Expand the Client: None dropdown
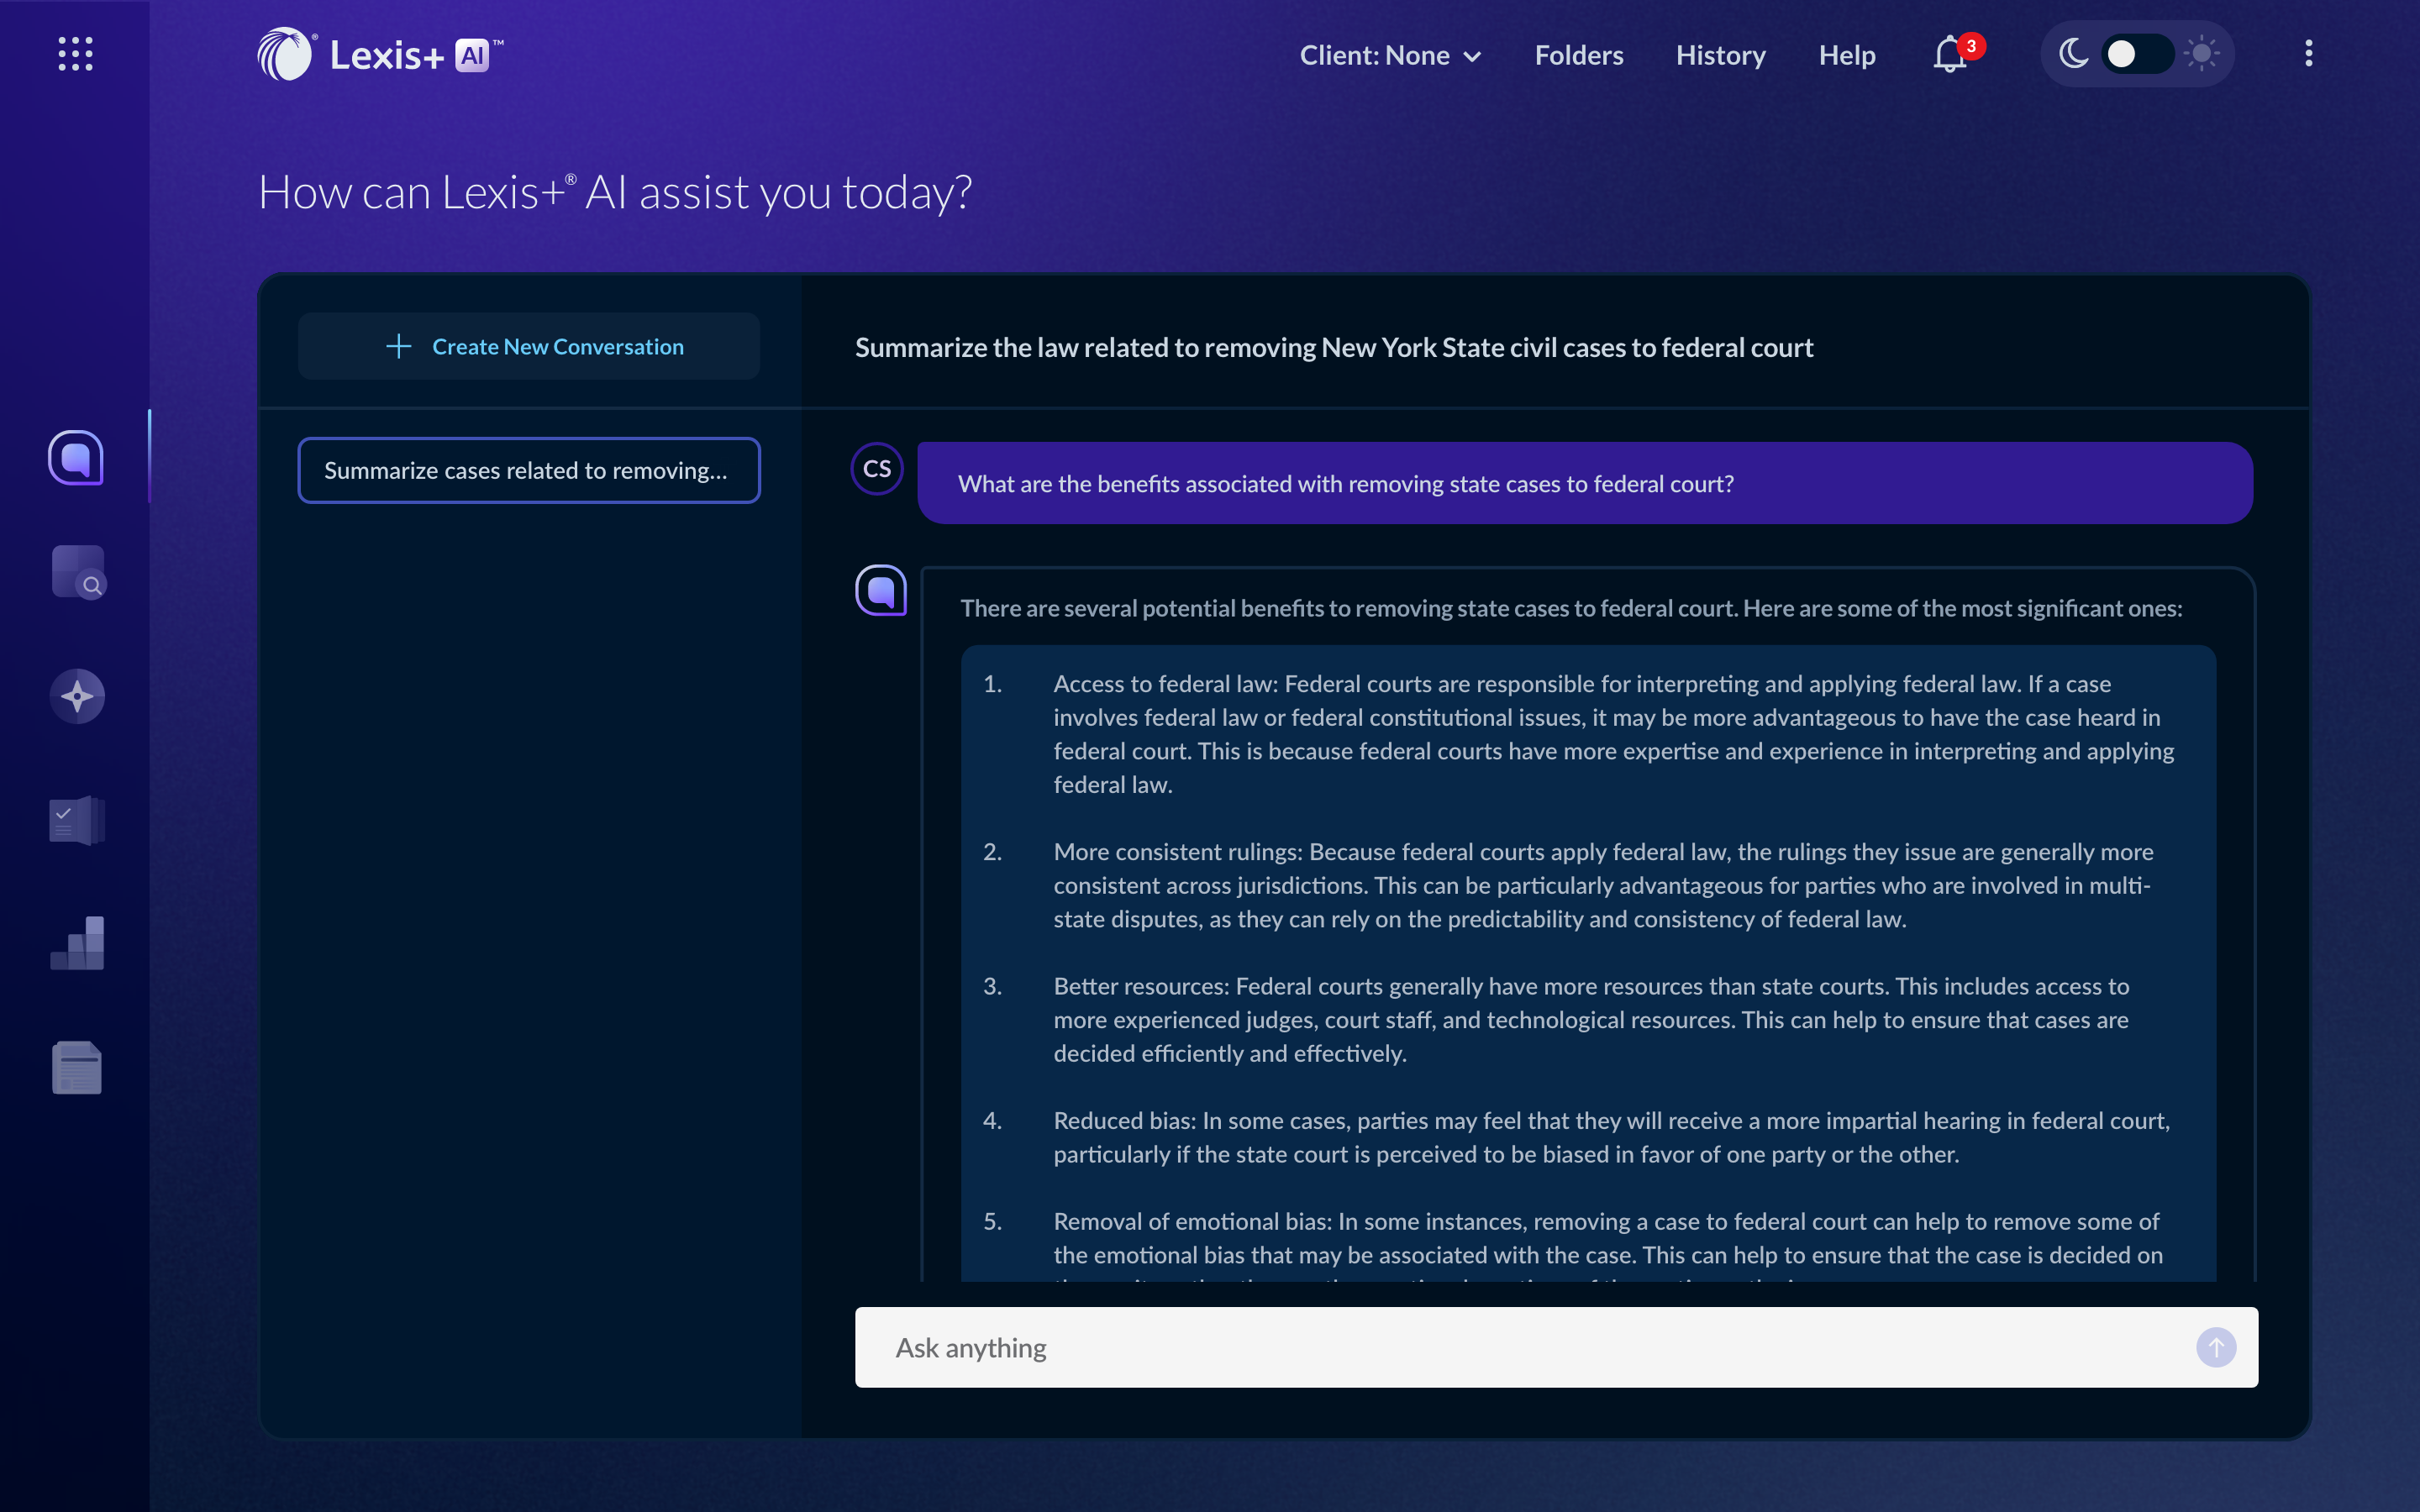2420x1512 pixels. tap(1389, 55)
